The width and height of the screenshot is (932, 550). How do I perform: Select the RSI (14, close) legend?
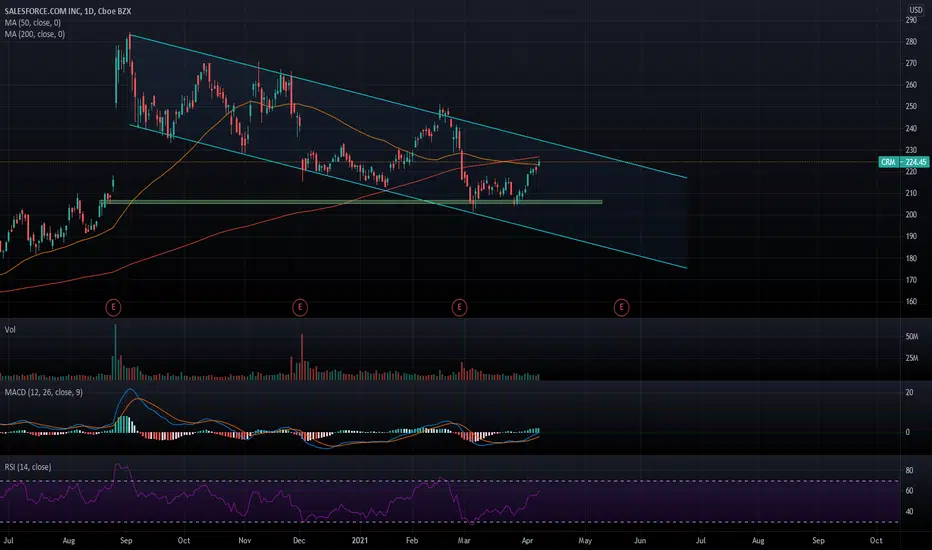point(28,467)
